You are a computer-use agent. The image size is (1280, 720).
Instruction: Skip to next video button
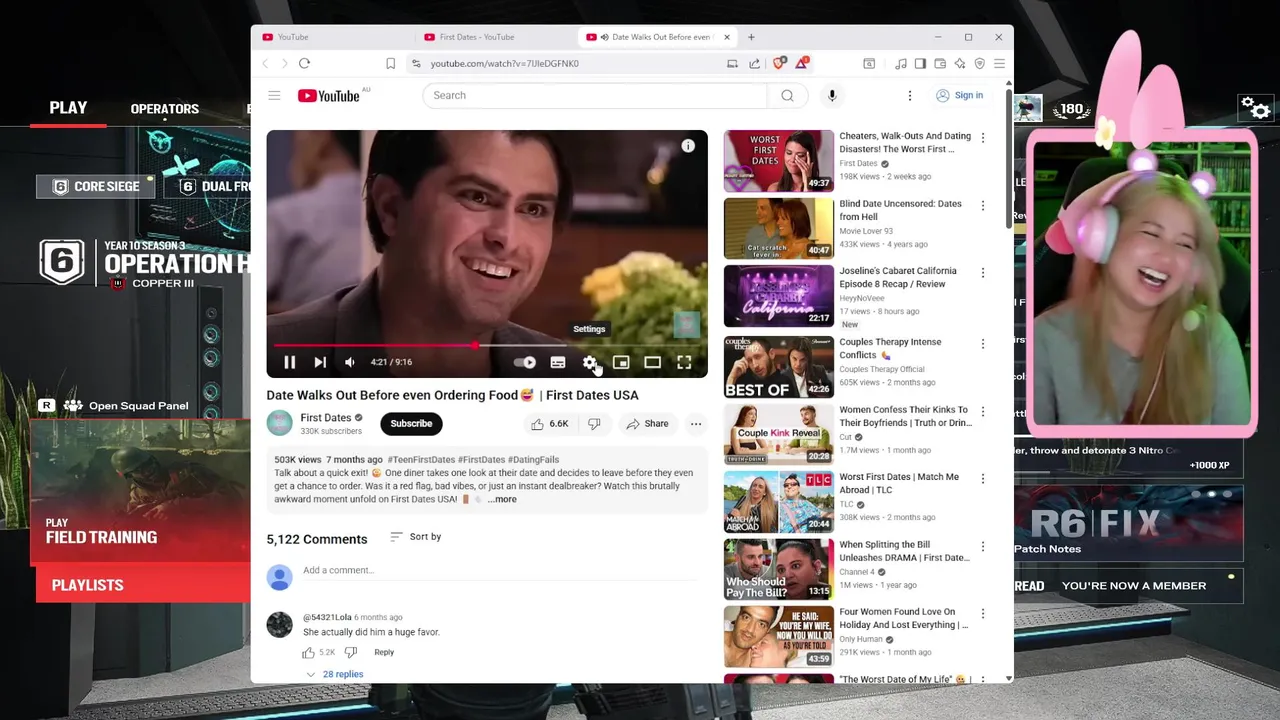320,362
